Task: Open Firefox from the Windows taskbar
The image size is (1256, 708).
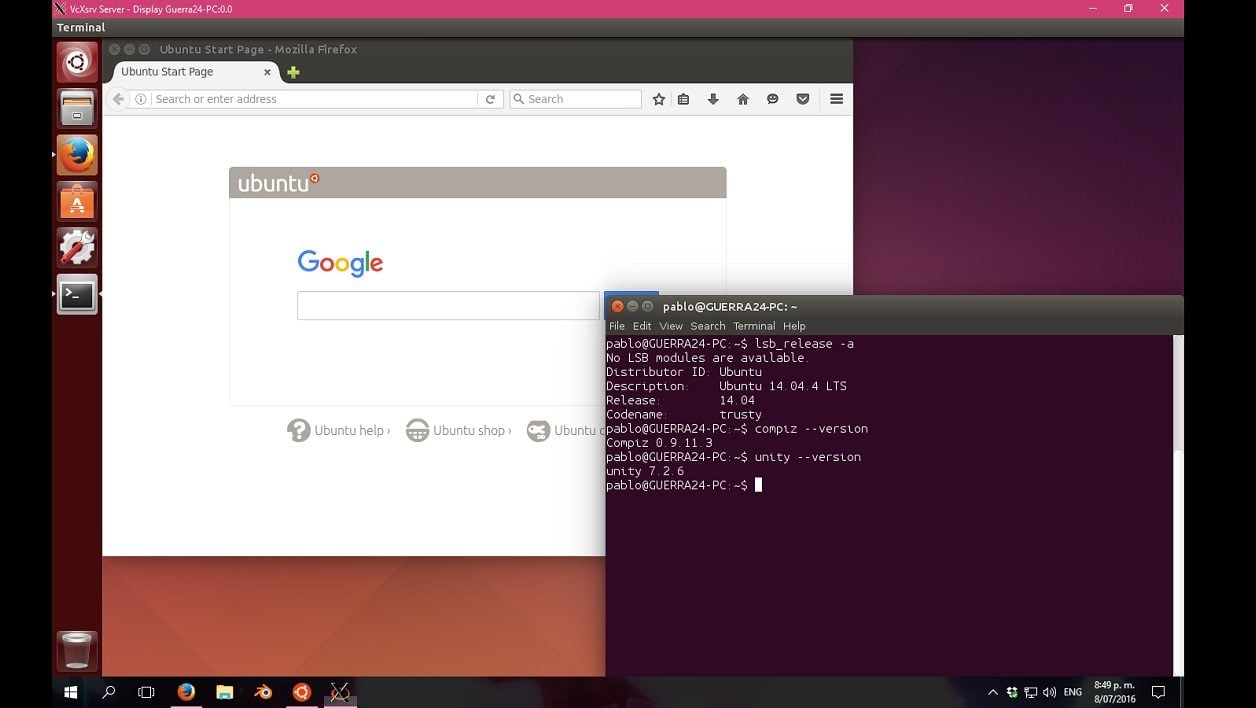Action: pyautogui.click(x=186, y=692)
